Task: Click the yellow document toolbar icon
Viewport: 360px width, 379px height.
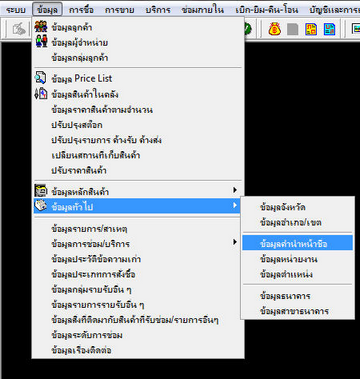Action: tap(311, 29)
